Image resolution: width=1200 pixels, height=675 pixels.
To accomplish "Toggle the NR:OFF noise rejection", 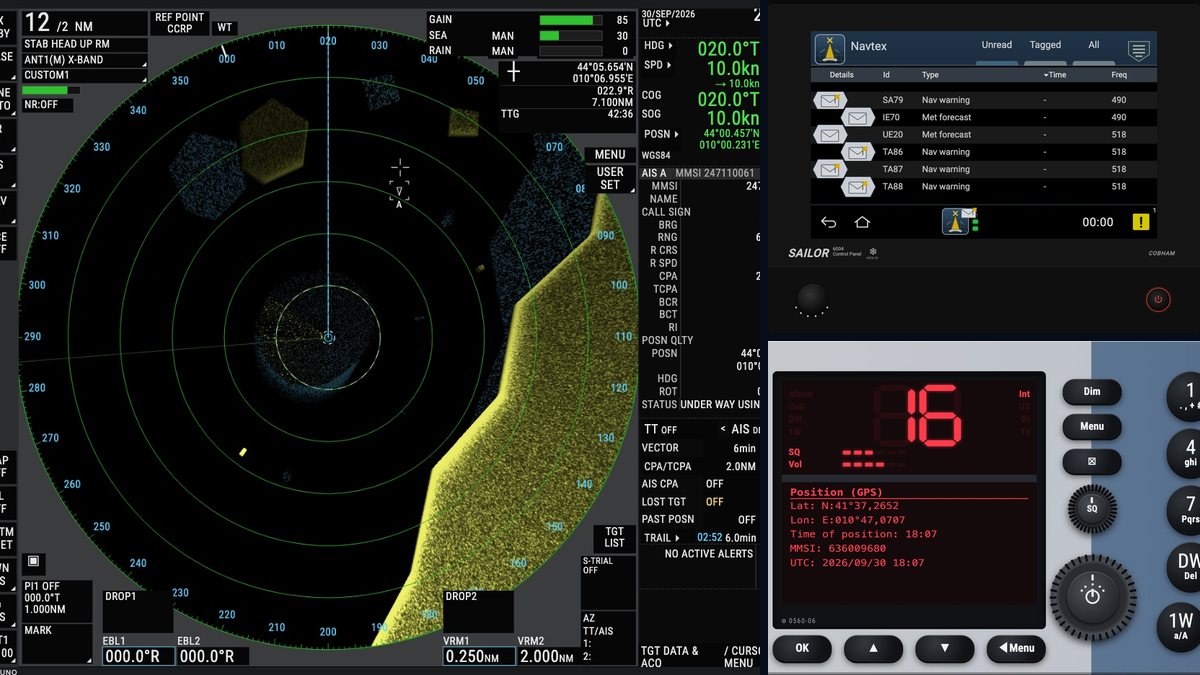I will tap(47, 105).
